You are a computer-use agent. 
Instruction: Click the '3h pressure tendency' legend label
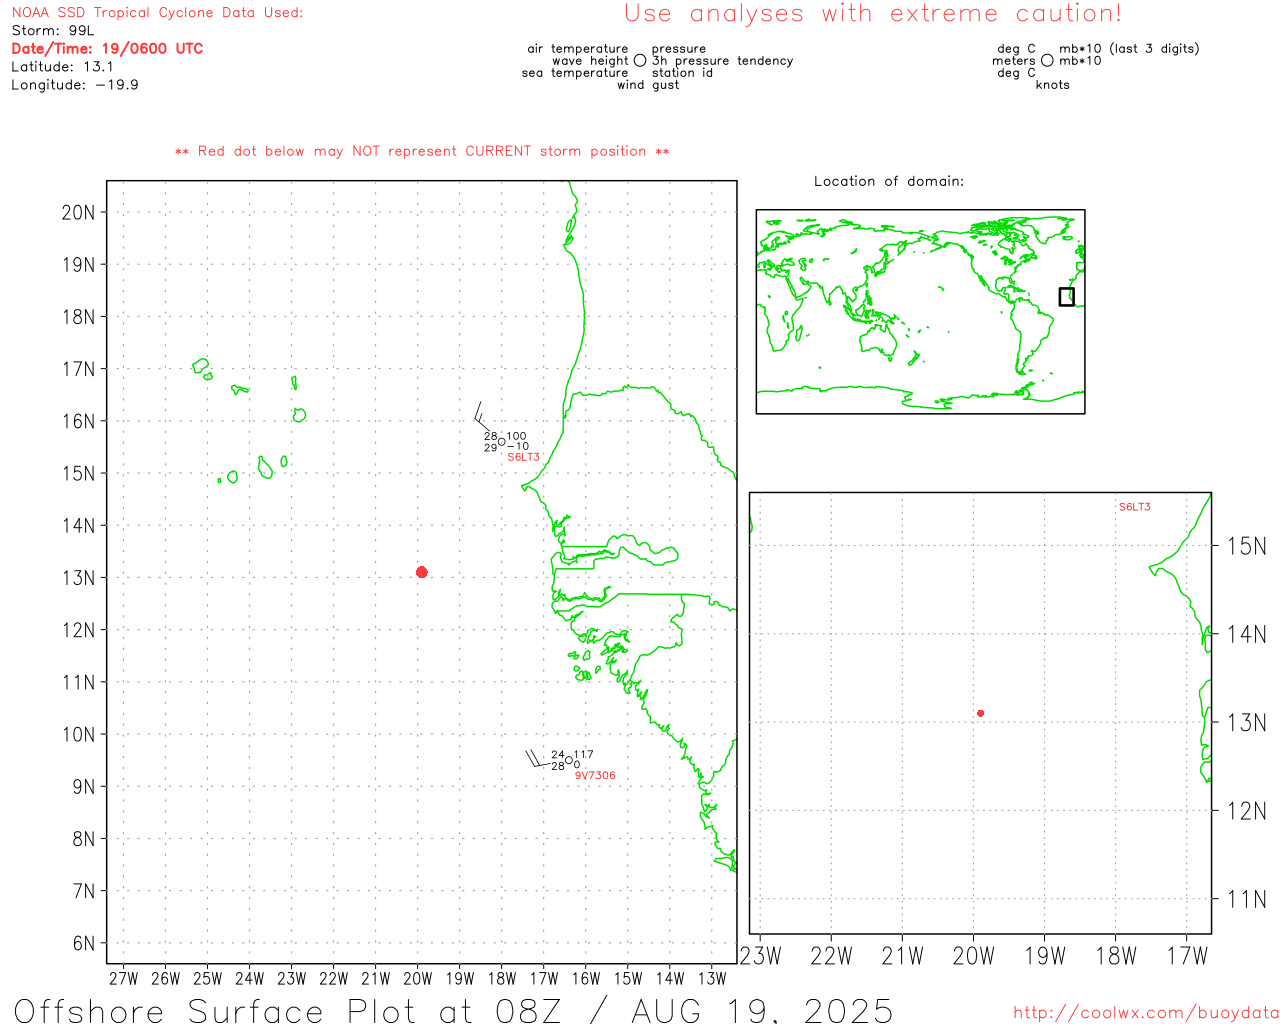[x=722, y=61]
